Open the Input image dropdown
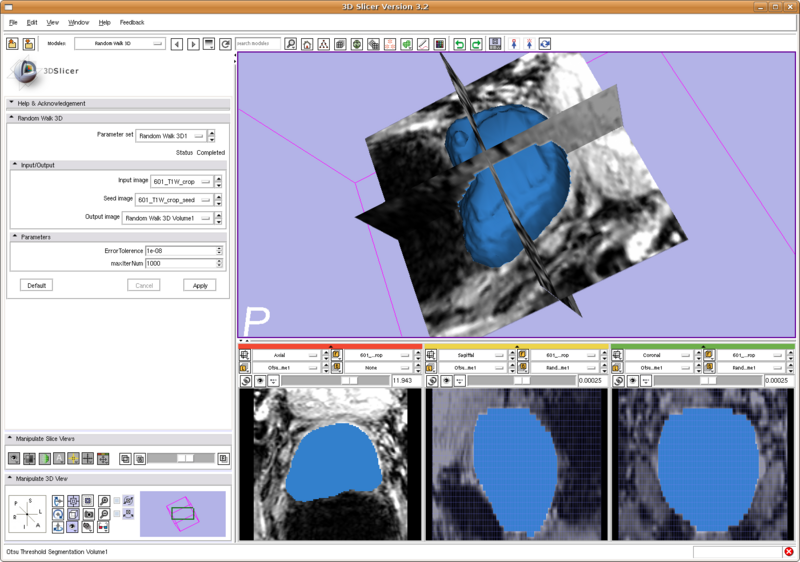 (x=181, y=181)
